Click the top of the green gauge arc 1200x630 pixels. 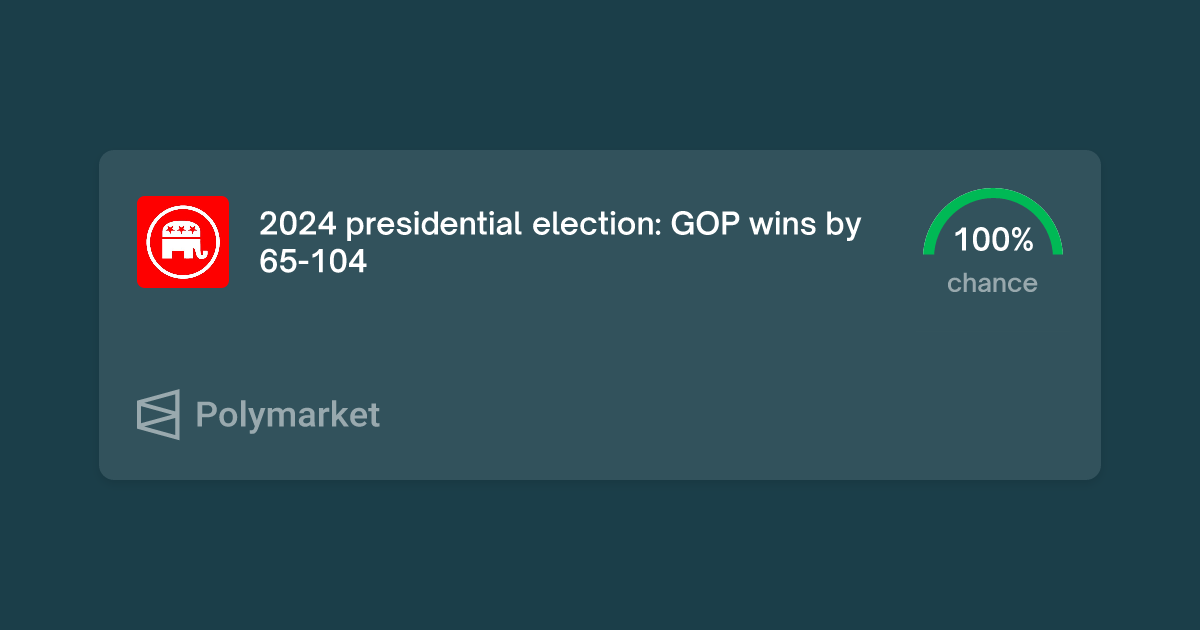(992, 193)
